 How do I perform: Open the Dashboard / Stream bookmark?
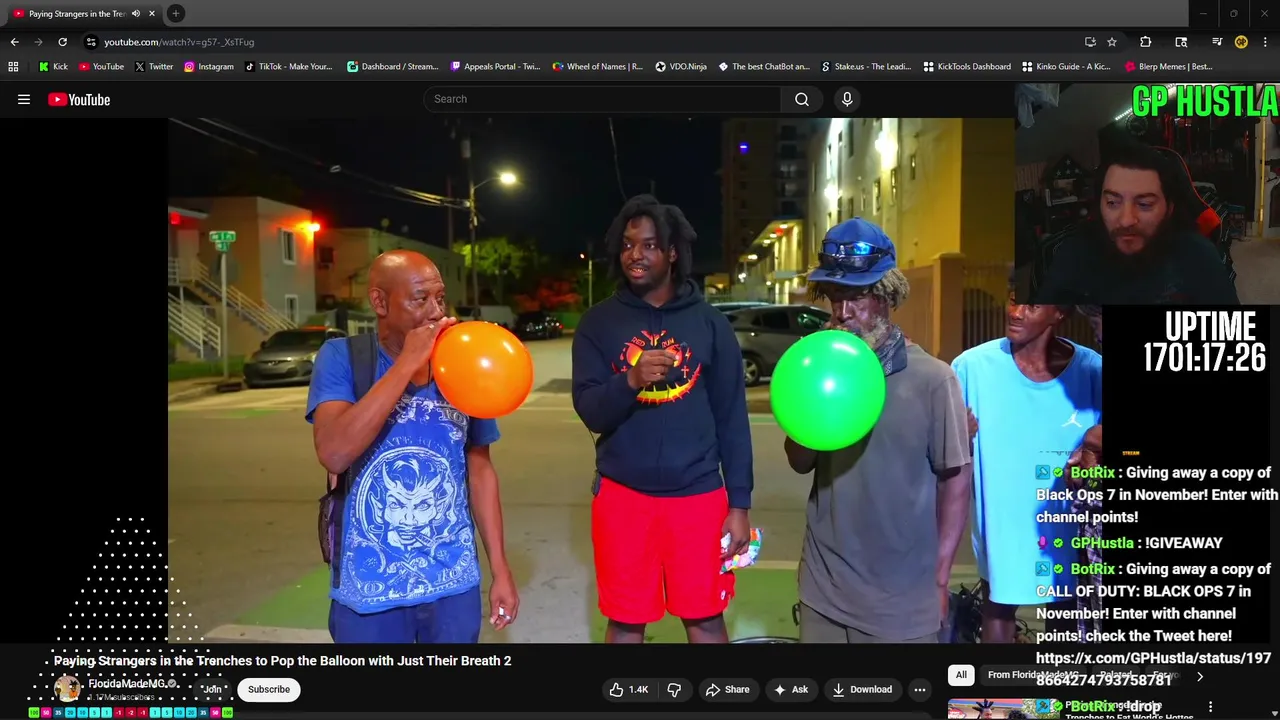click(392, 67)
